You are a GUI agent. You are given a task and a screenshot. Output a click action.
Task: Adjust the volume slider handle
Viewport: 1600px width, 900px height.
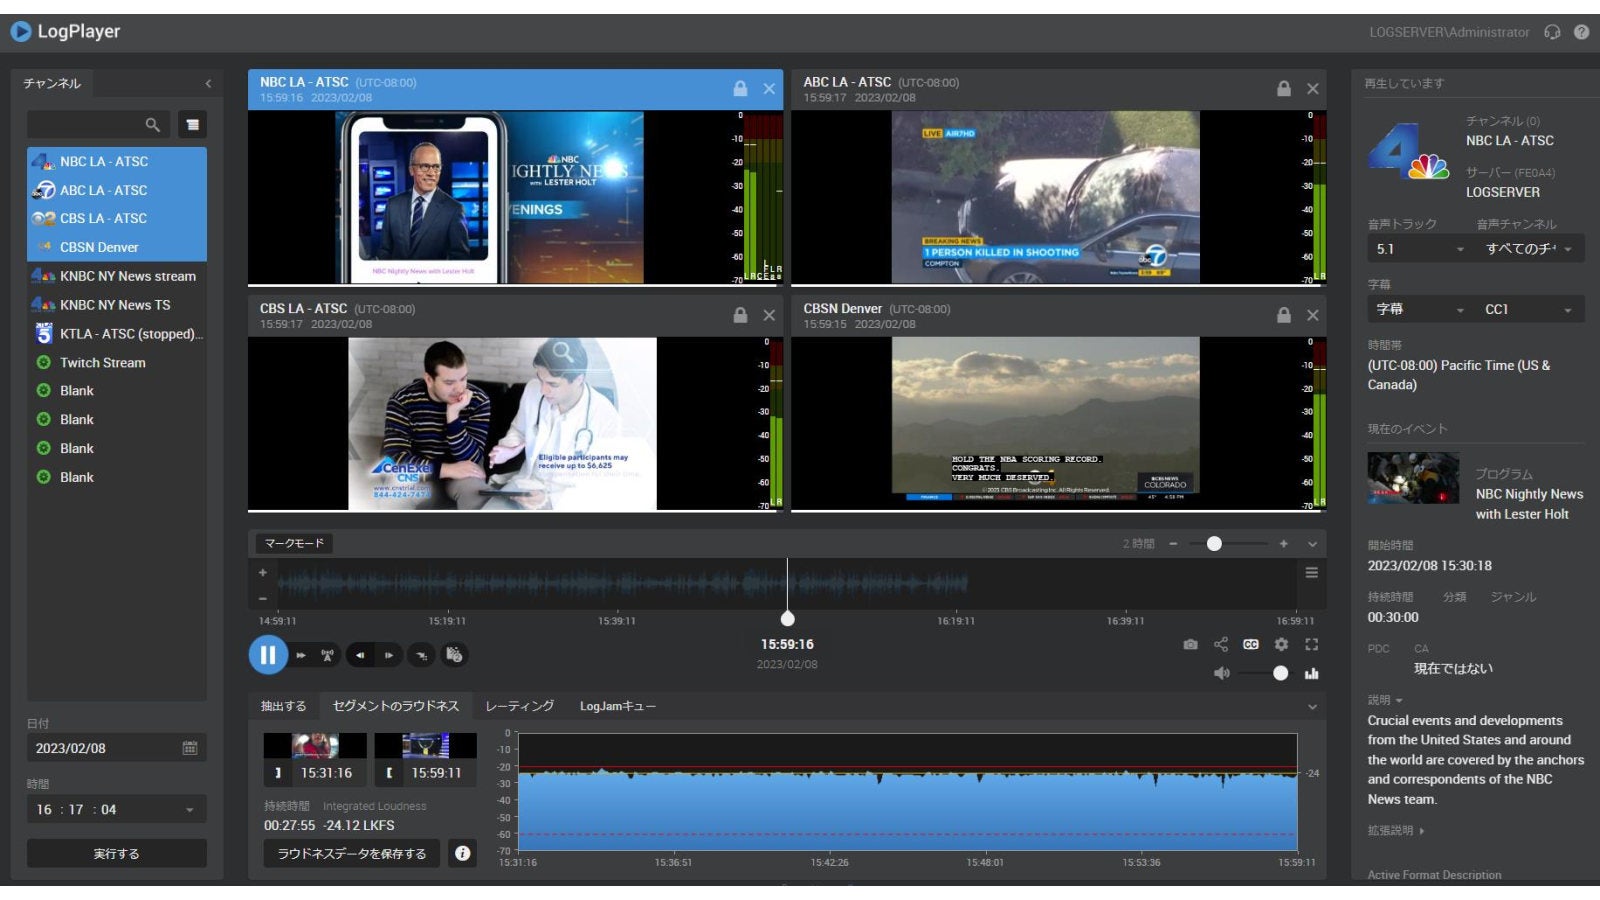(1280, 674)
